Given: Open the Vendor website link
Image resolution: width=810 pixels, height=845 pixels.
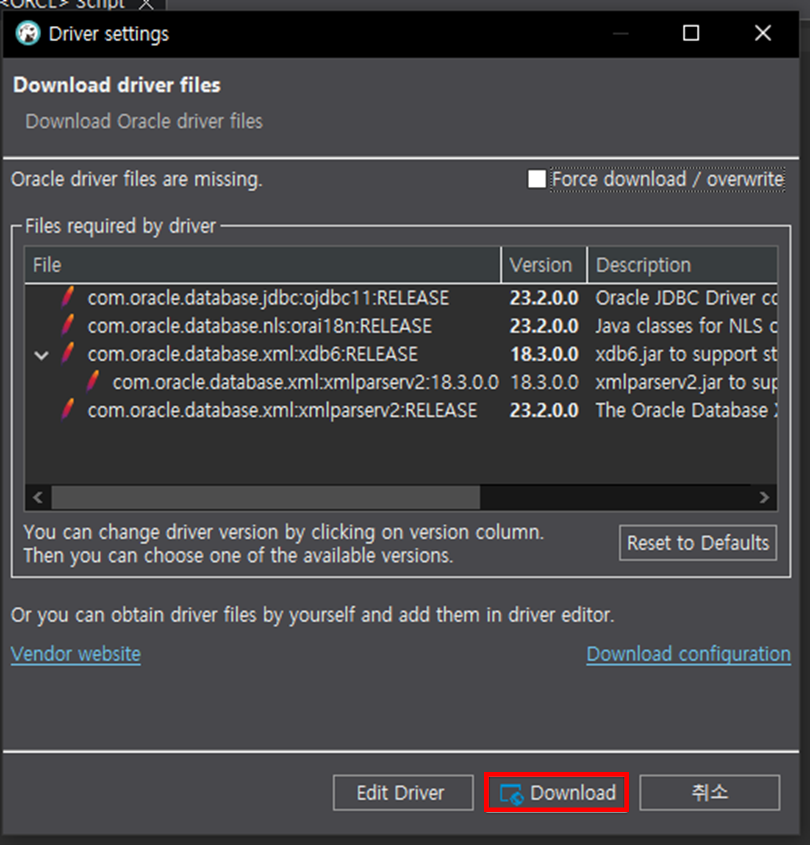Looking at the screenshot, I should [76, 654].
